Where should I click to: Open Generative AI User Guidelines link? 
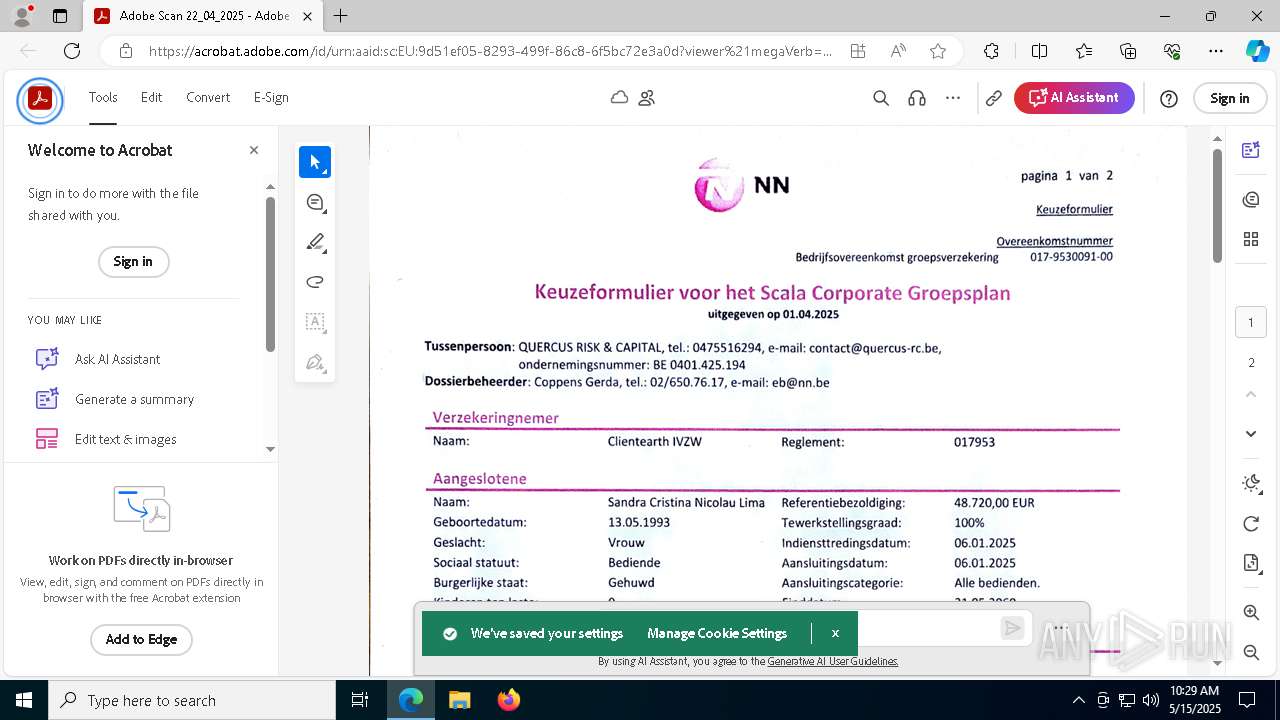833,661
